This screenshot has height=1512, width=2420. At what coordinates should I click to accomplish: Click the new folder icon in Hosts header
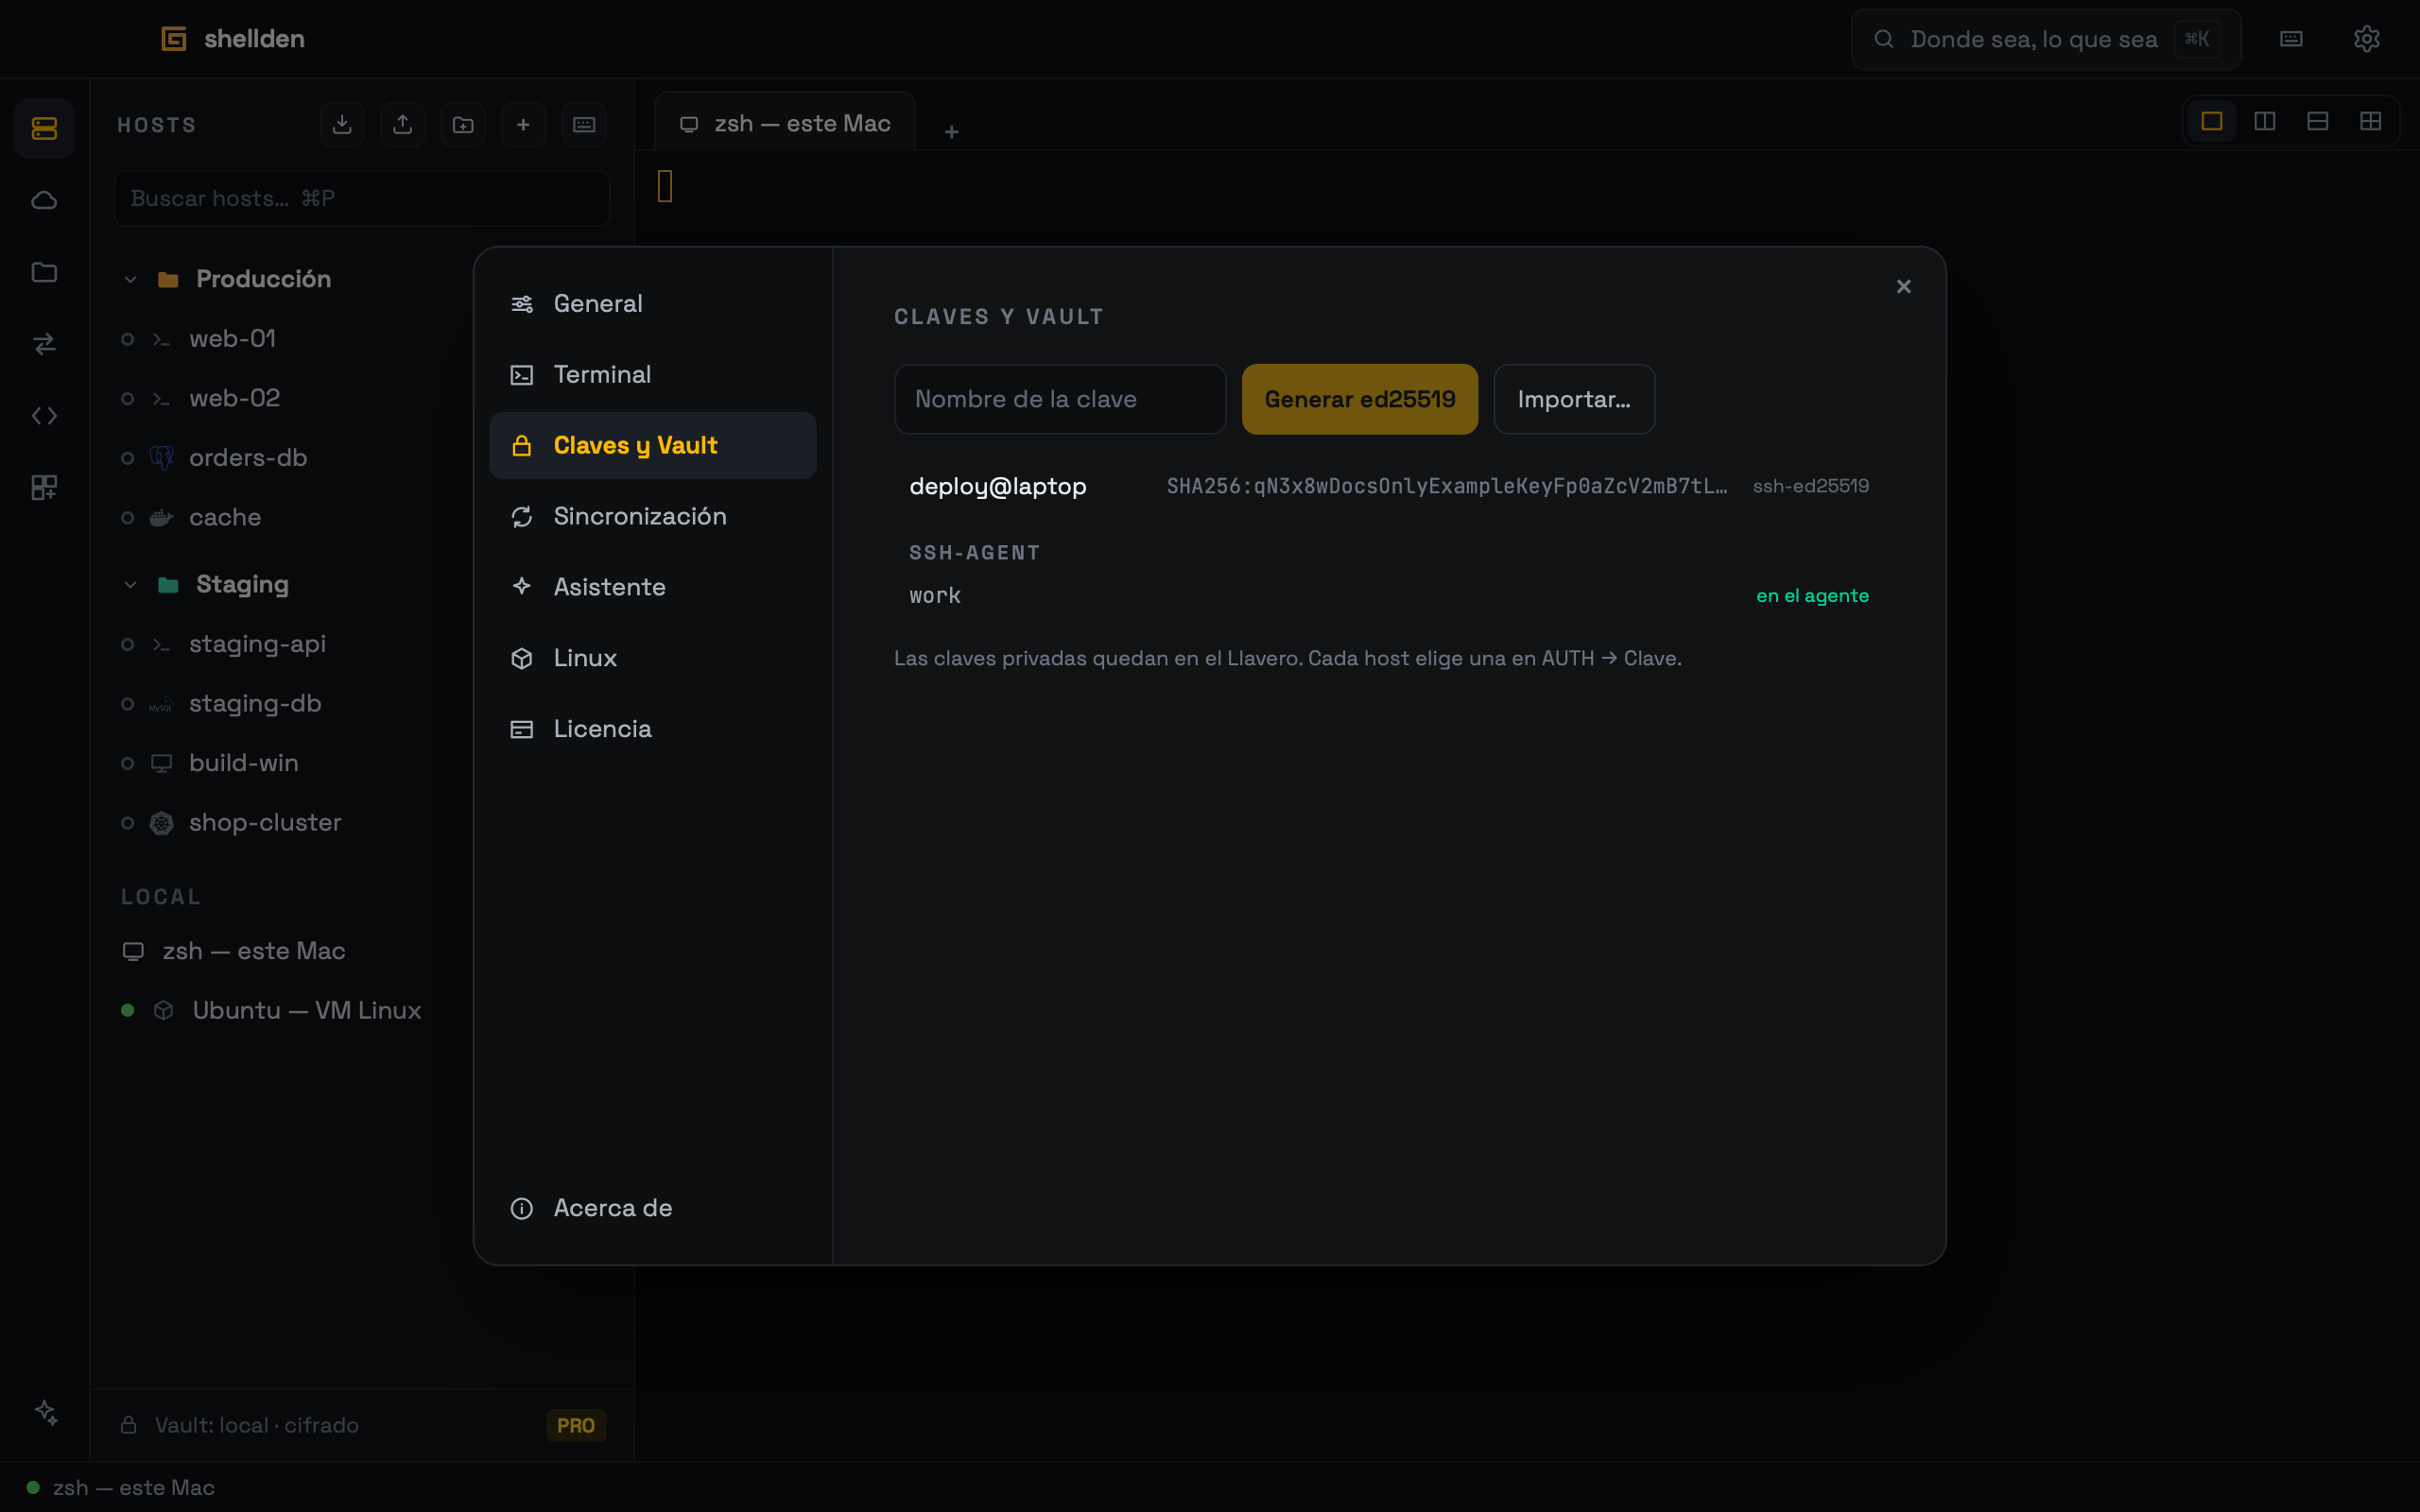463,125
